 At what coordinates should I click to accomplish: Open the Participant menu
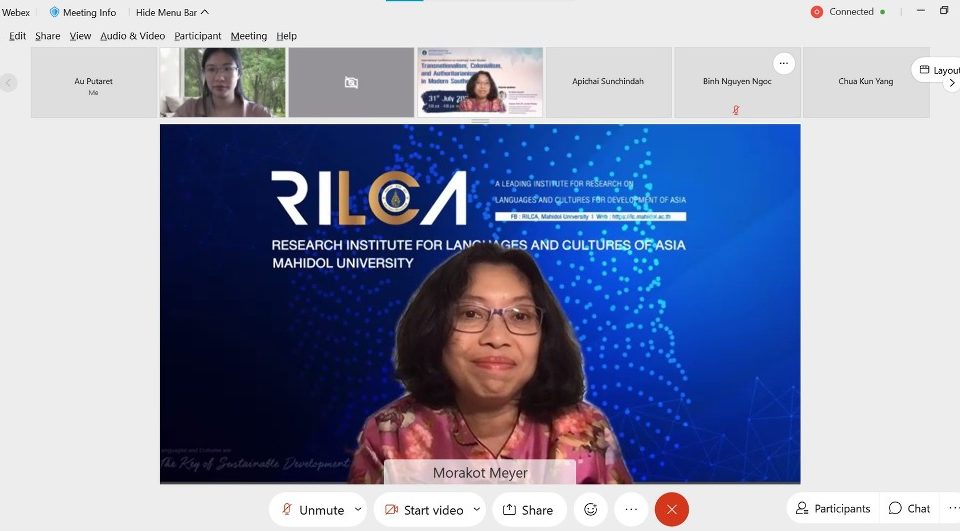pos(197,36)
